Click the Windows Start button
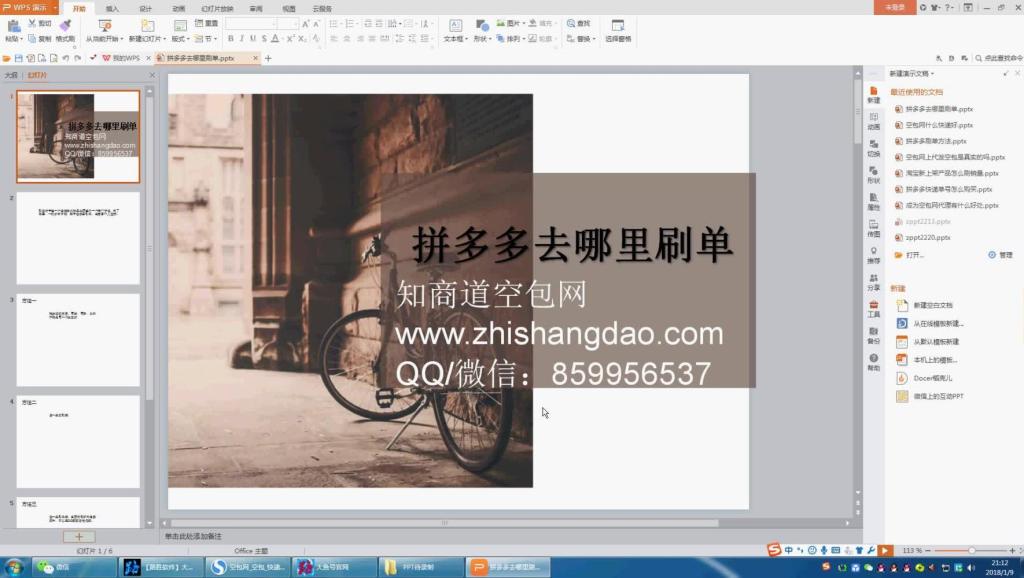1024x578 pixels. 13,566
